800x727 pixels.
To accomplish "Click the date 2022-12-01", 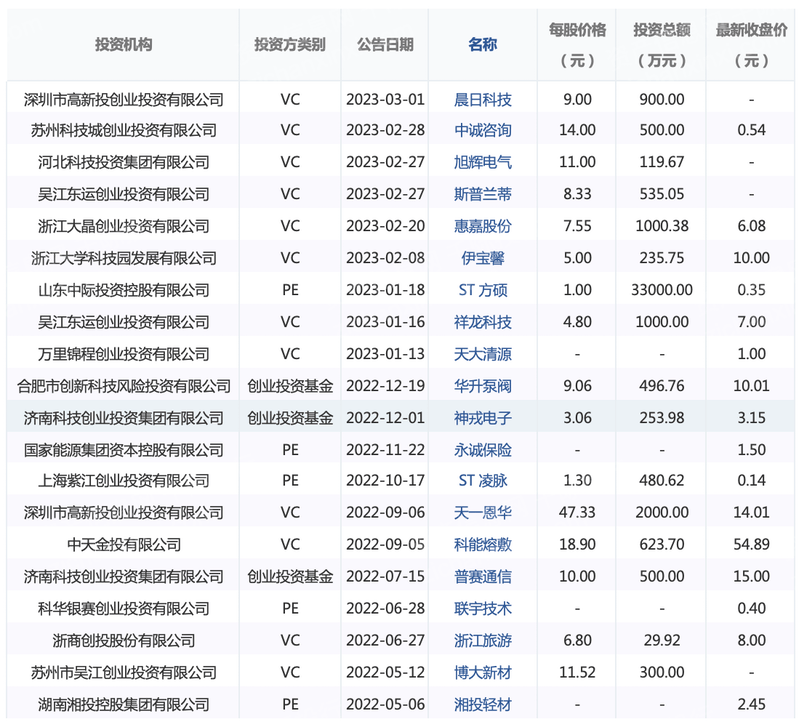I will click(385, 418).
